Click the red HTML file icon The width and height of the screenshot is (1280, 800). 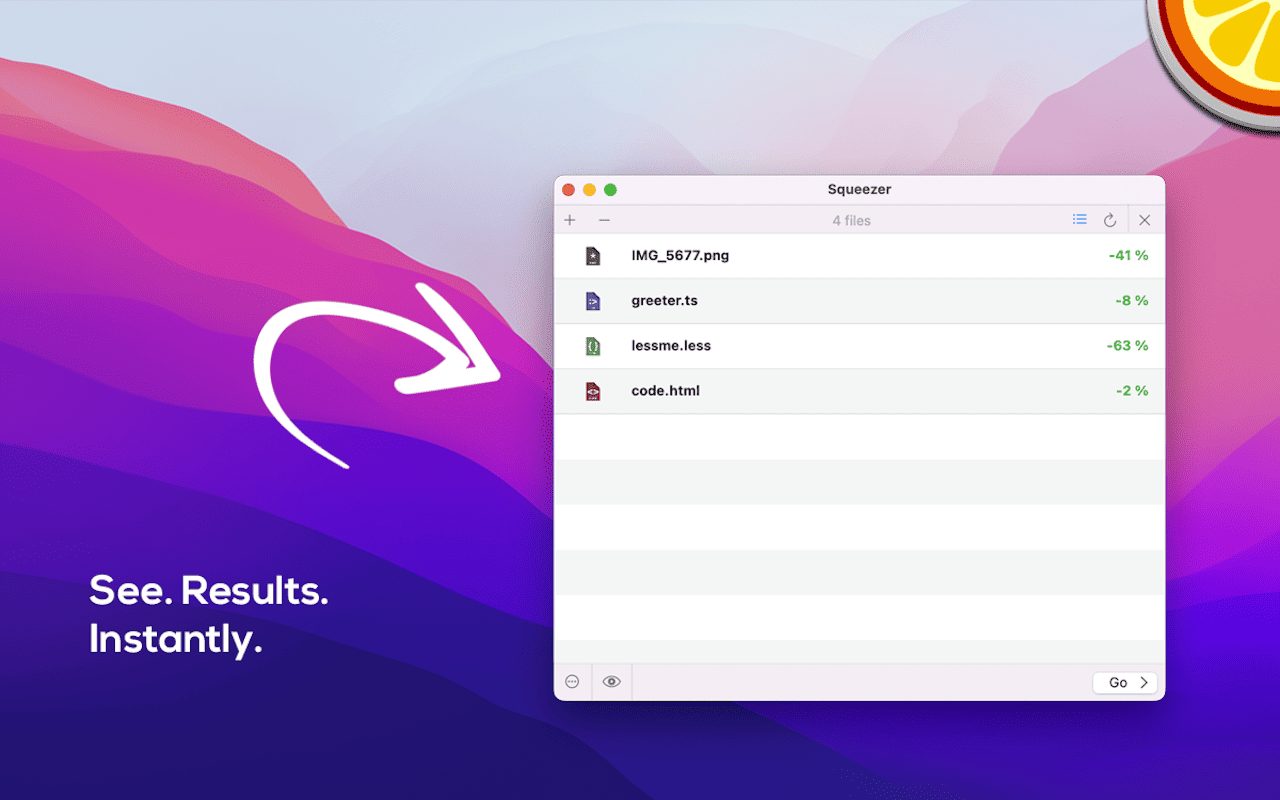click(593, 391)
